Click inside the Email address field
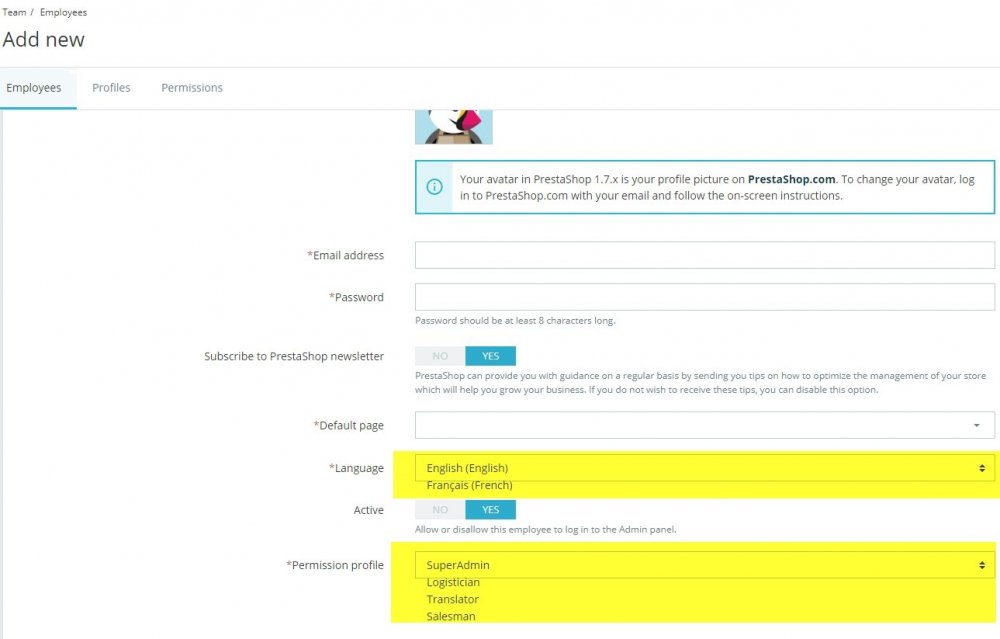This screenshot has height=639, width=1000. [x=700, y=255]
